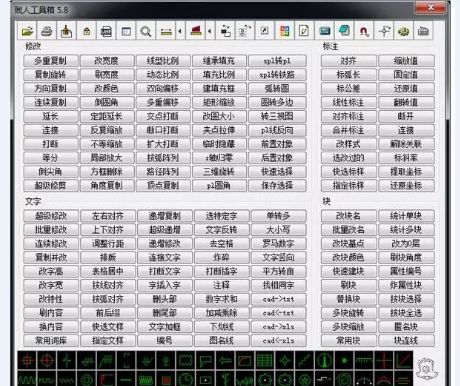The image size is (460, 386).
Task: Click the 快速选择 button
Action: click(277, 172)
